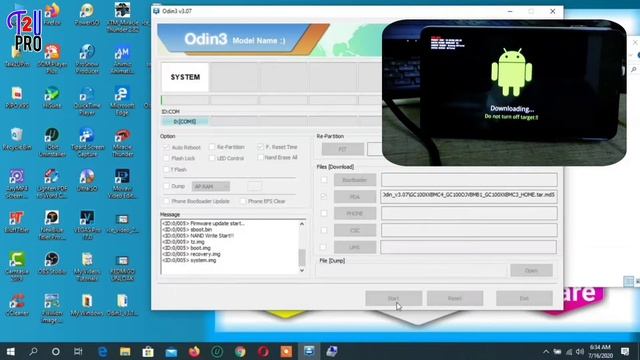This screenshot has width=640, height=360.
Task: Open the Firefox desktop shortcut
Action: pos(52,14)
